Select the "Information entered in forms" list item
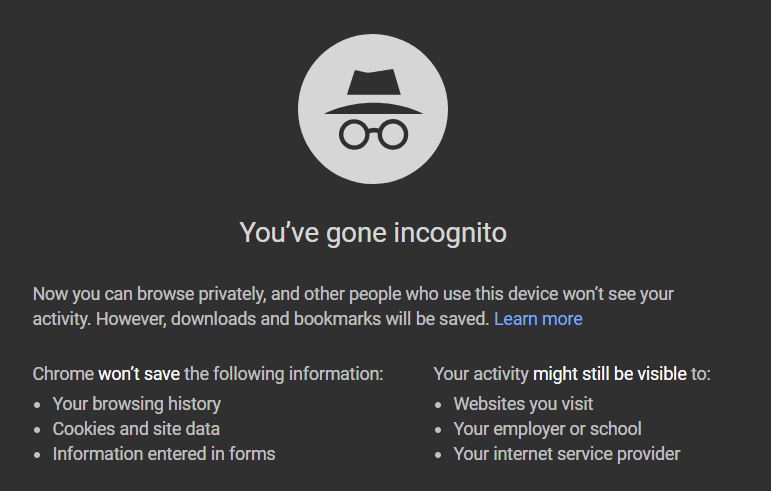This screenshot has height=491, width=771. [x=164, y=454]
